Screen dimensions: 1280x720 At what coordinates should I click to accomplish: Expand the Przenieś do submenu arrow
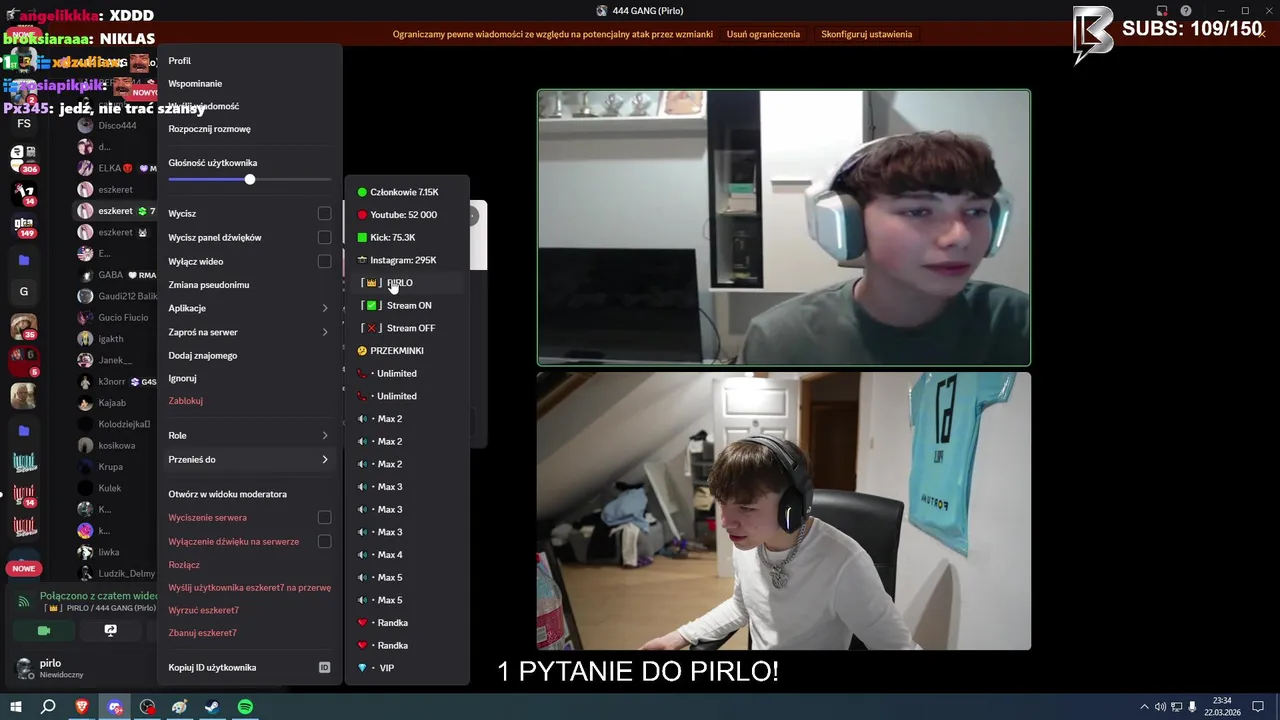(x=325, y=459)
